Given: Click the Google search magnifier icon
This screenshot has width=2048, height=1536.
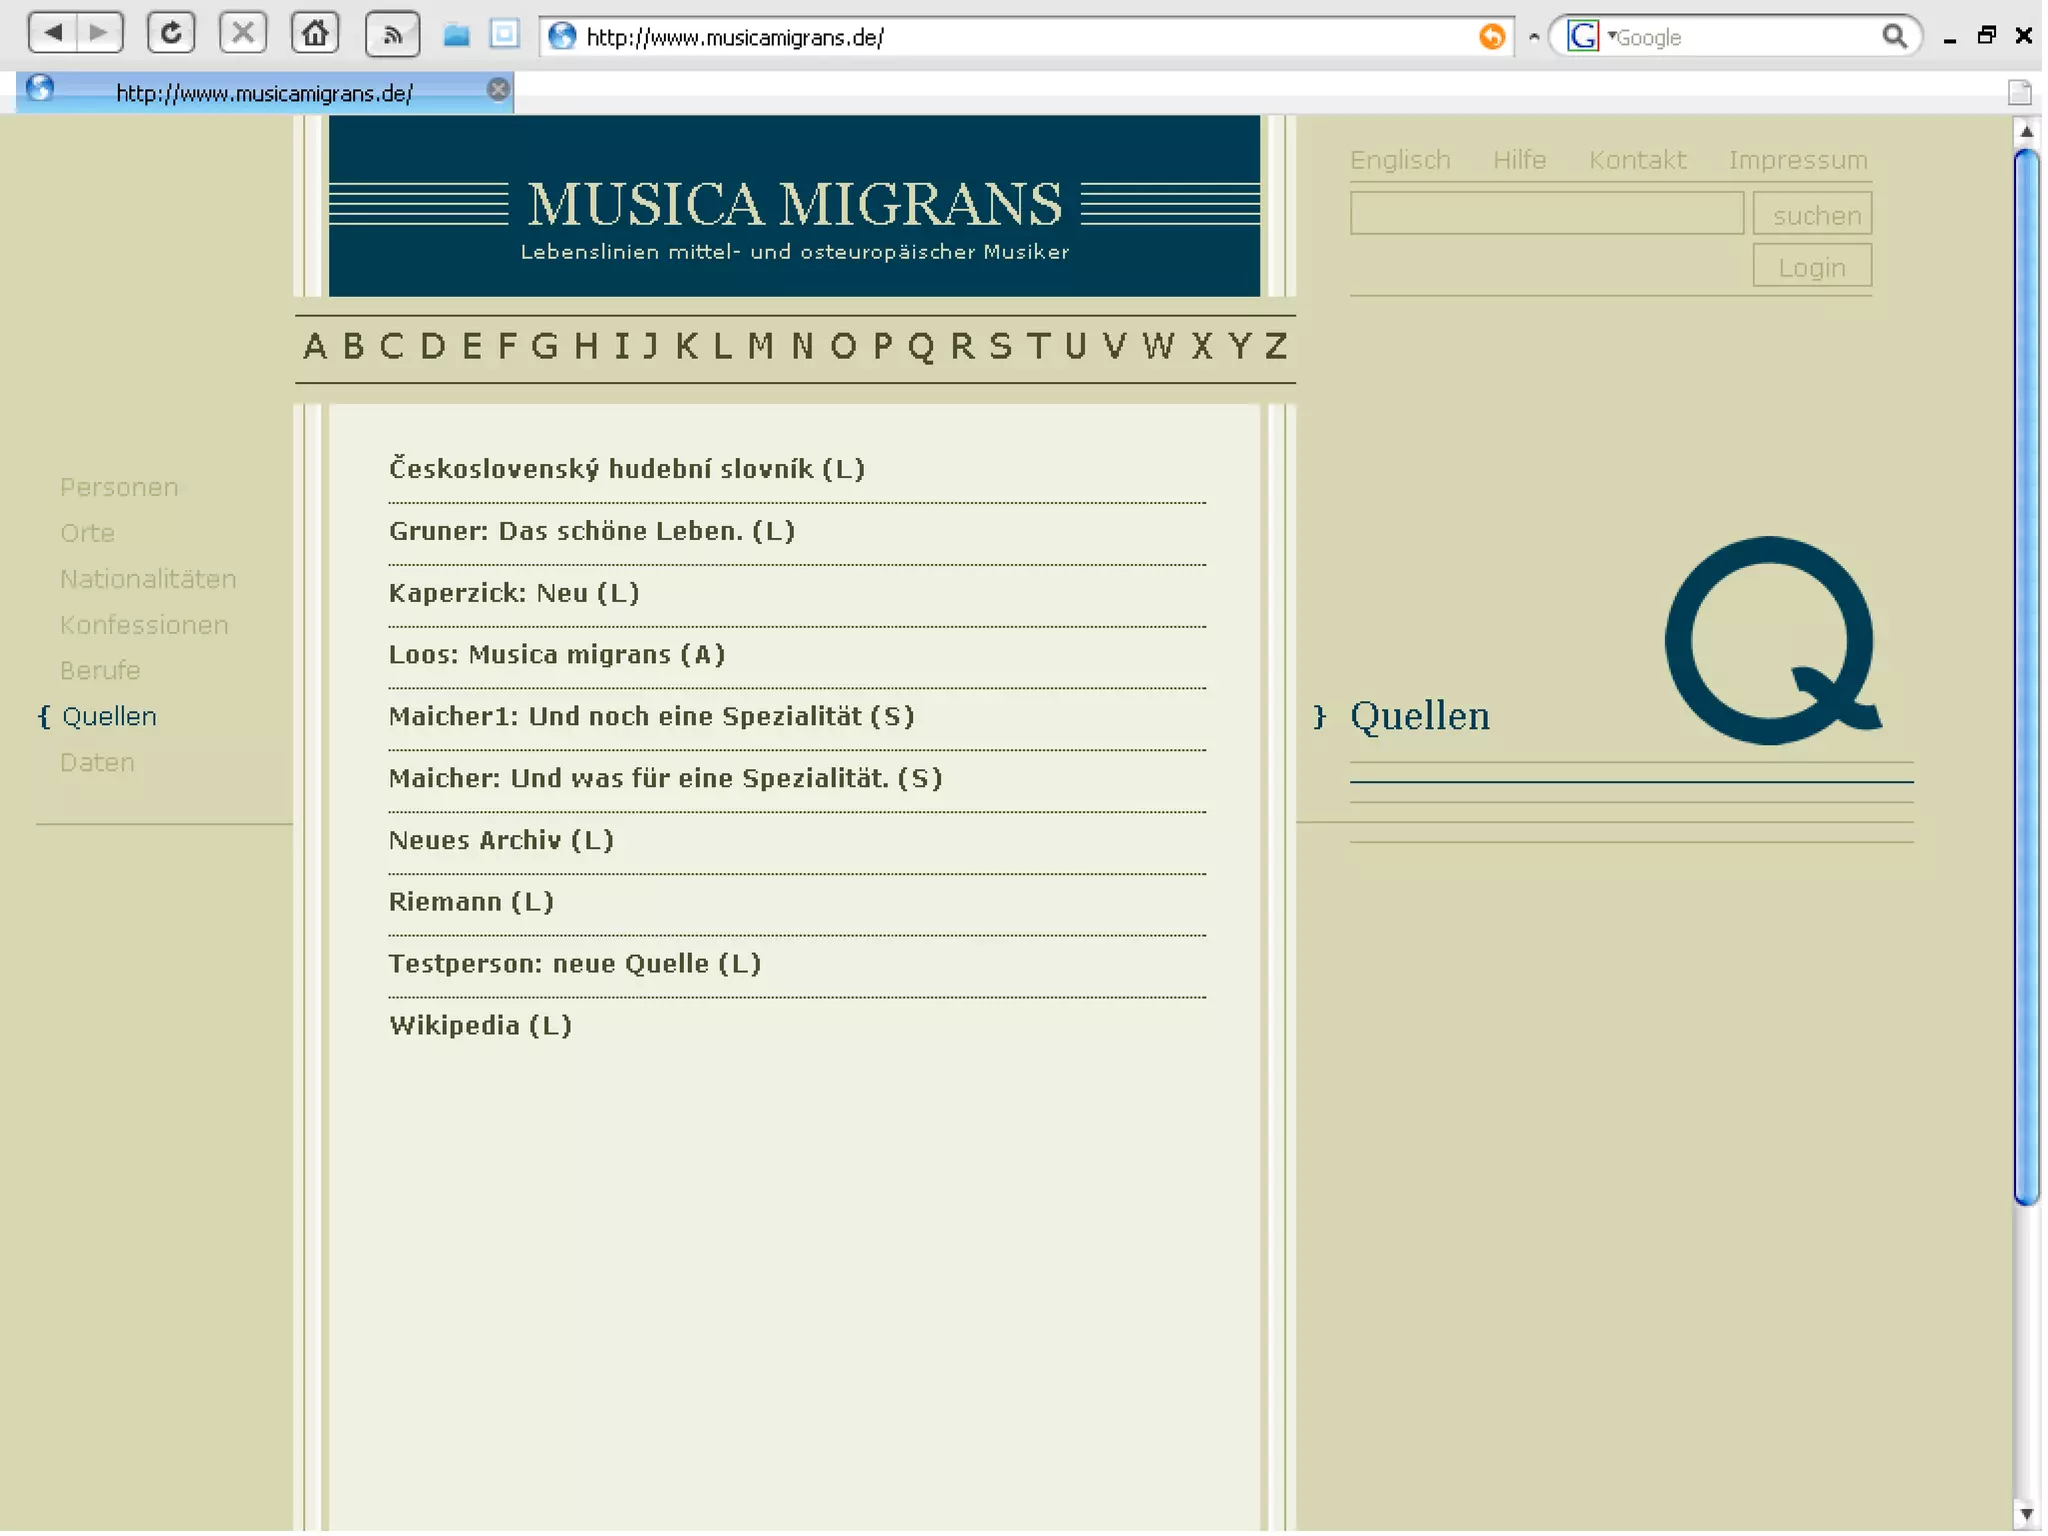Looking at the screenshot, I should coord(1893,37).
